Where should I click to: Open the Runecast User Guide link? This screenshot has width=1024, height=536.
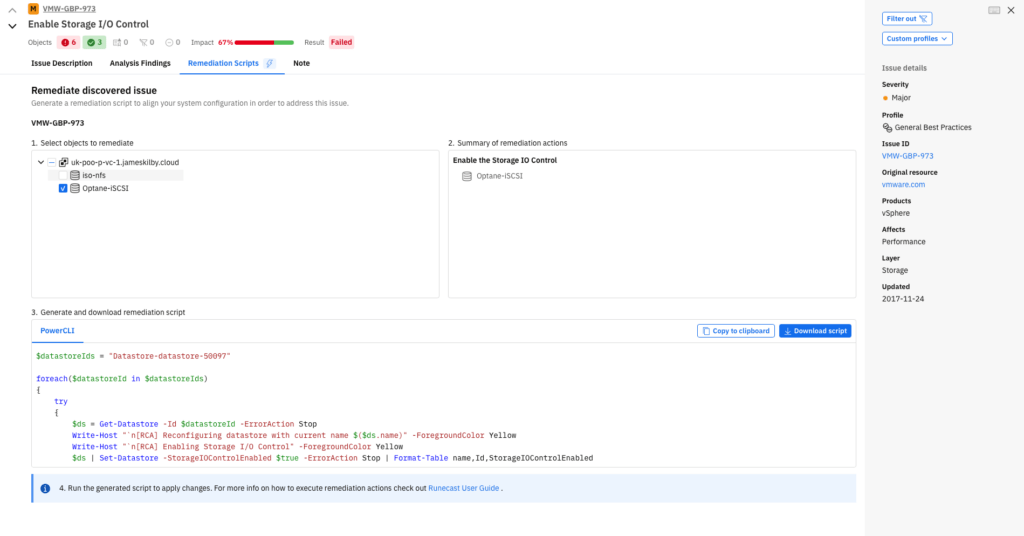point(463,488)
